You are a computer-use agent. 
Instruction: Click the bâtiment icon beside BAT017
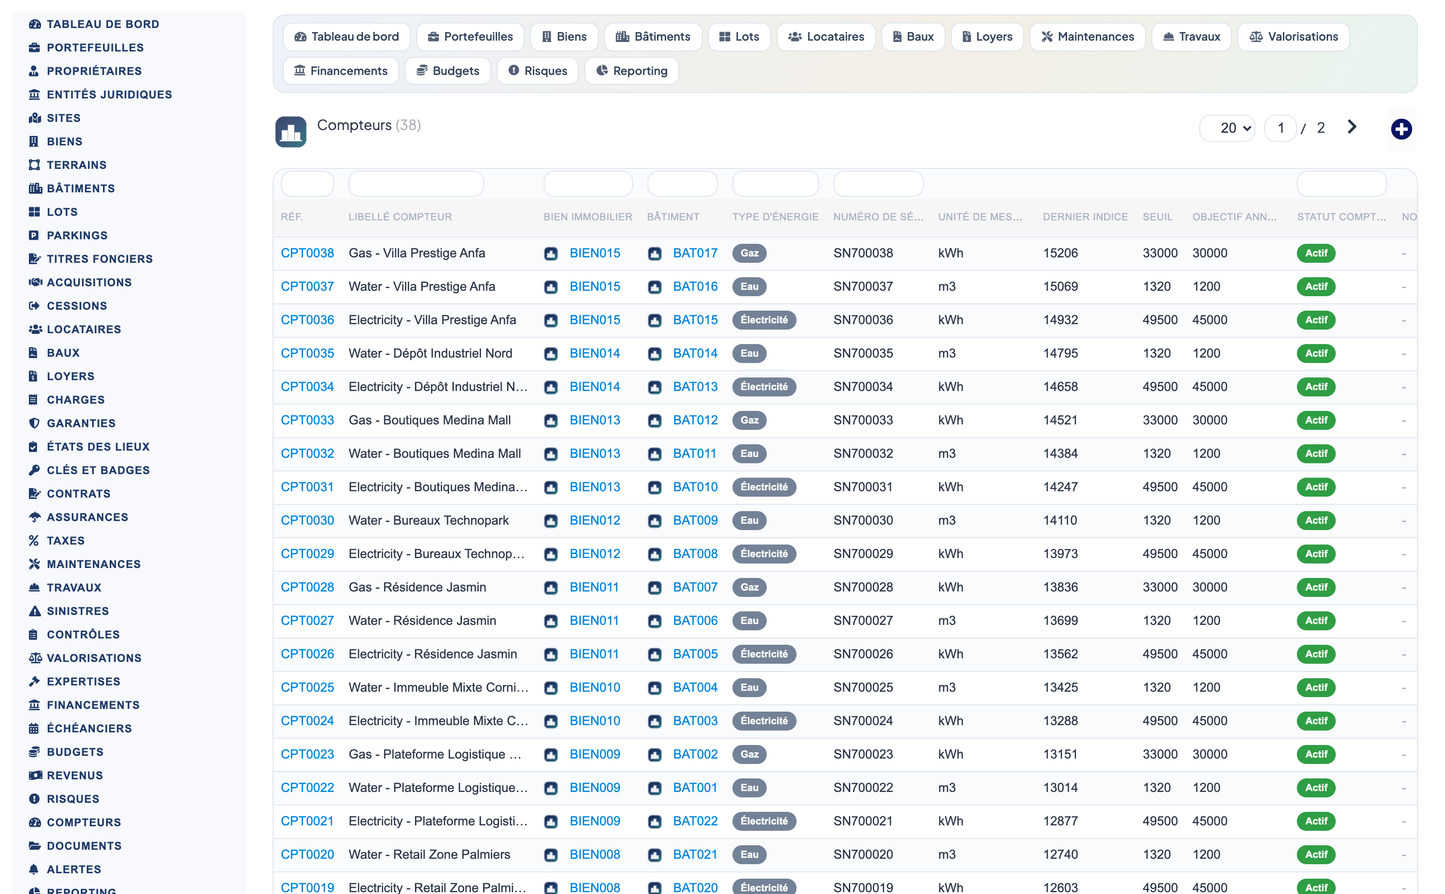[655, 254]
